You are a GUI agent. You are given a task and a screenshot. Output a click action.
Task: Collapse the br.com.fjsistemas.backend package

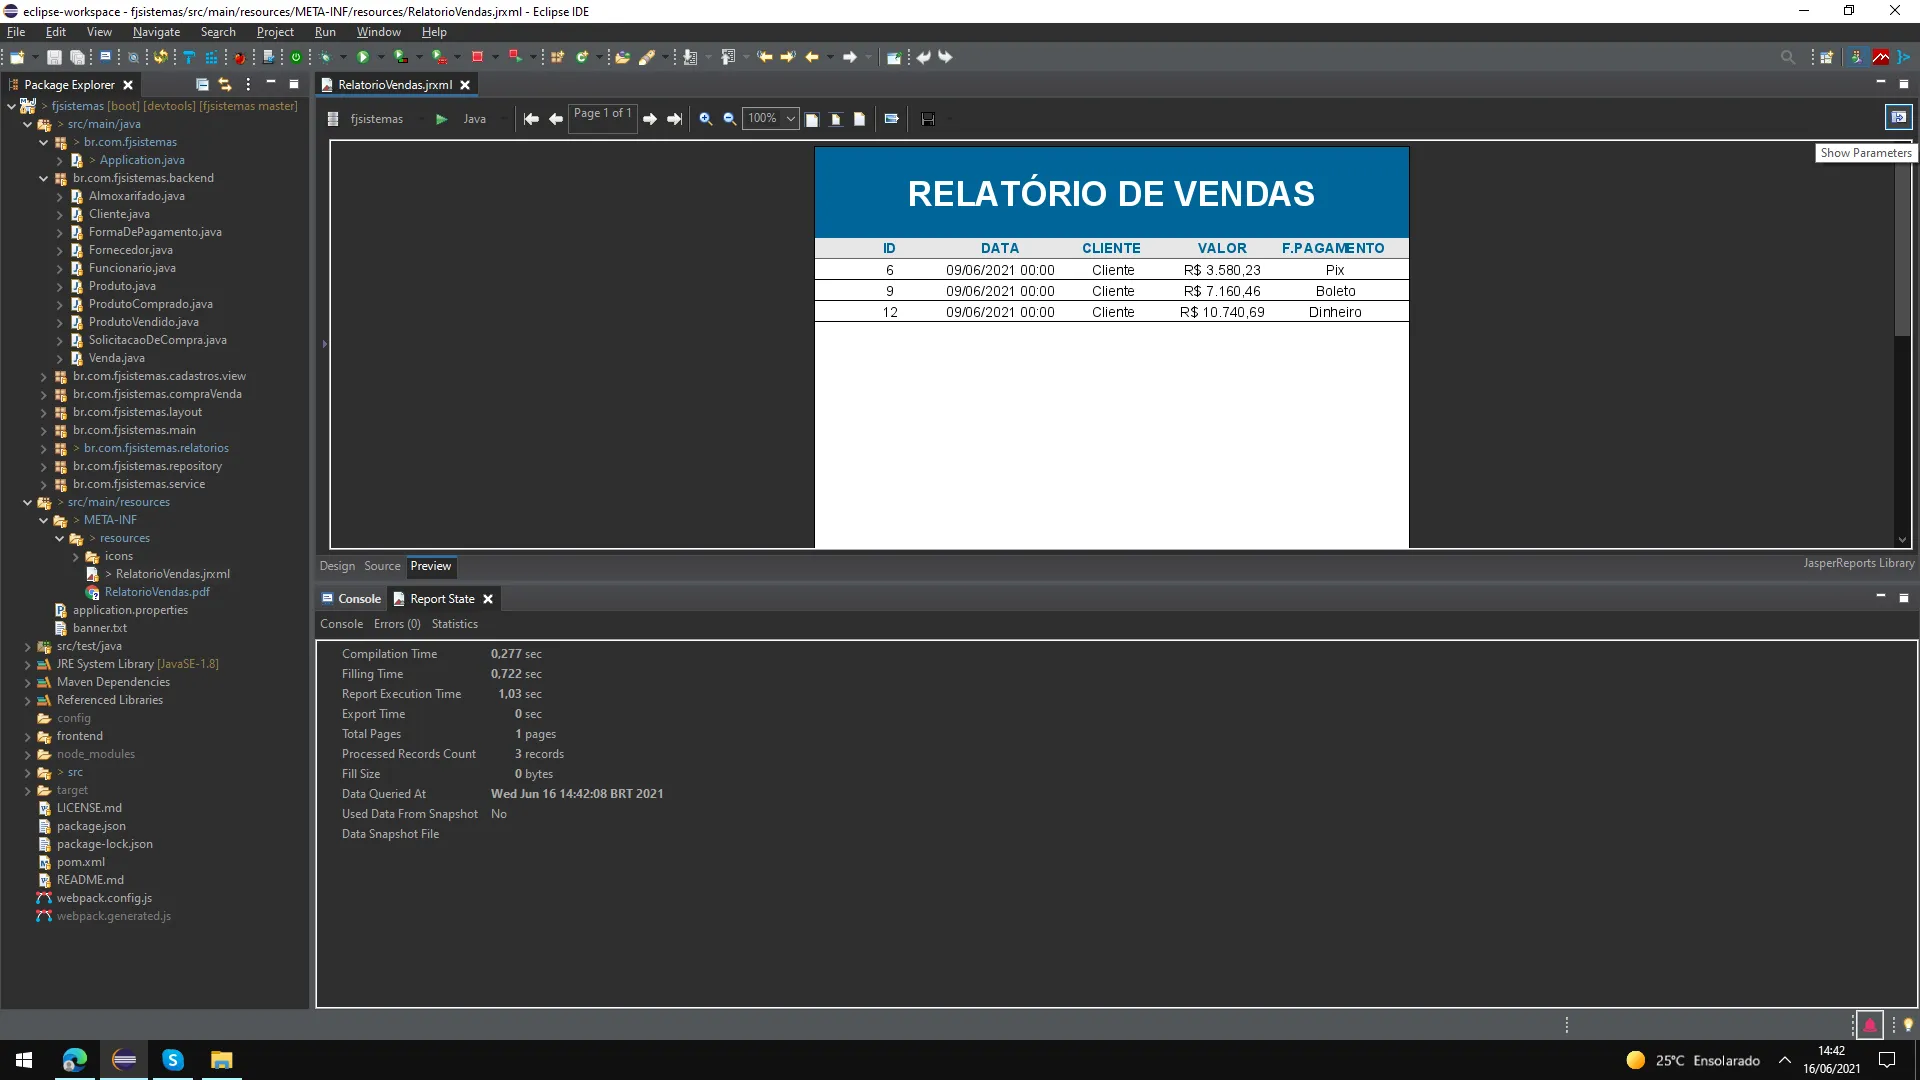coord(44,178)
